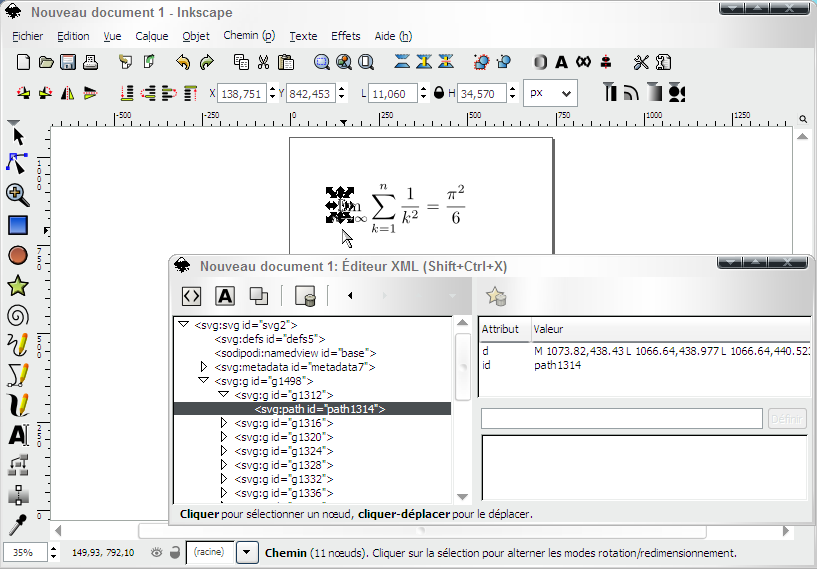Collapse the svg:g g1312 node
The height and width of the screenshot is (569, 817).
pos(224,395)
